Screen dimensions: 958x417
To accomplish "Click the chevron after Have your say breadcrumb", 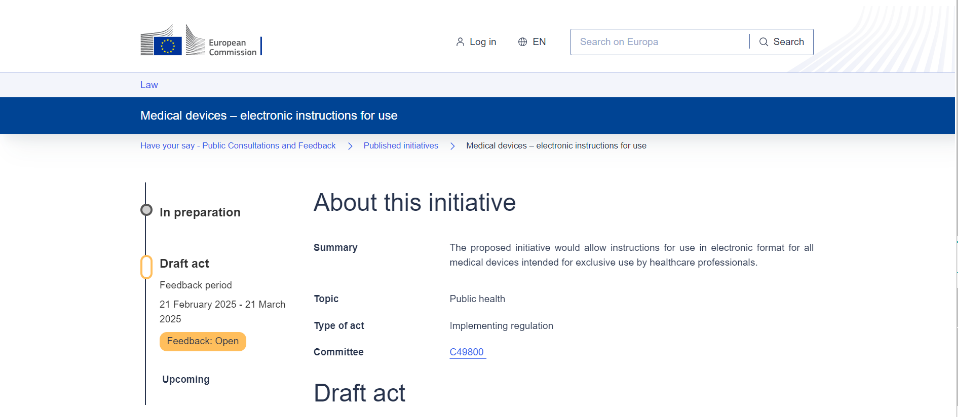I will click(350, 146).
